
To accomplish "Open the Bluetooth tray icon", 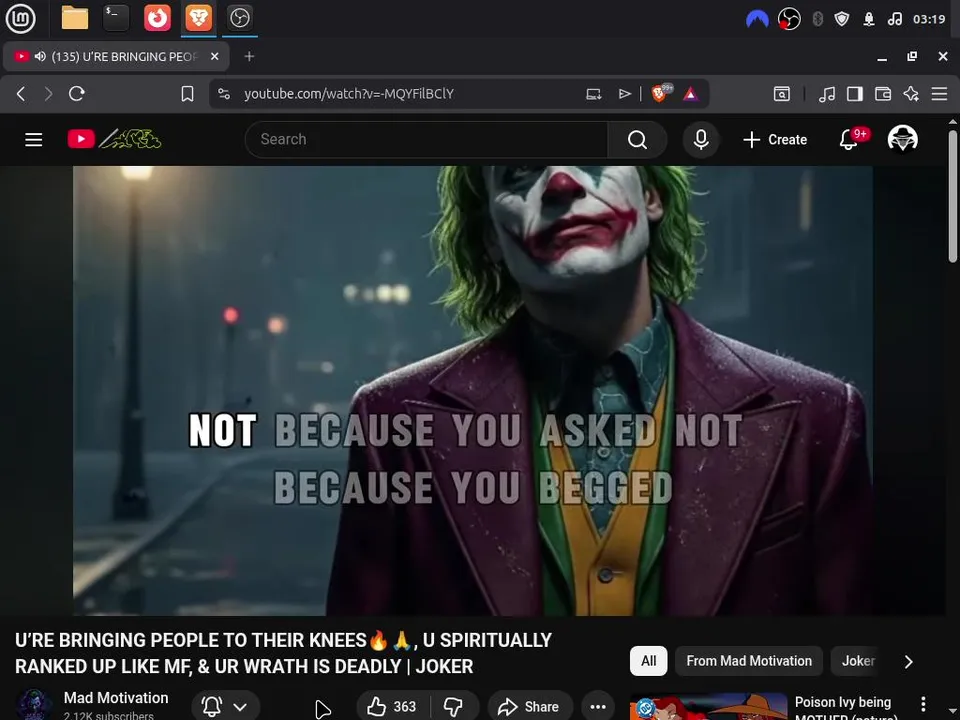I will [x=817, y=19].
